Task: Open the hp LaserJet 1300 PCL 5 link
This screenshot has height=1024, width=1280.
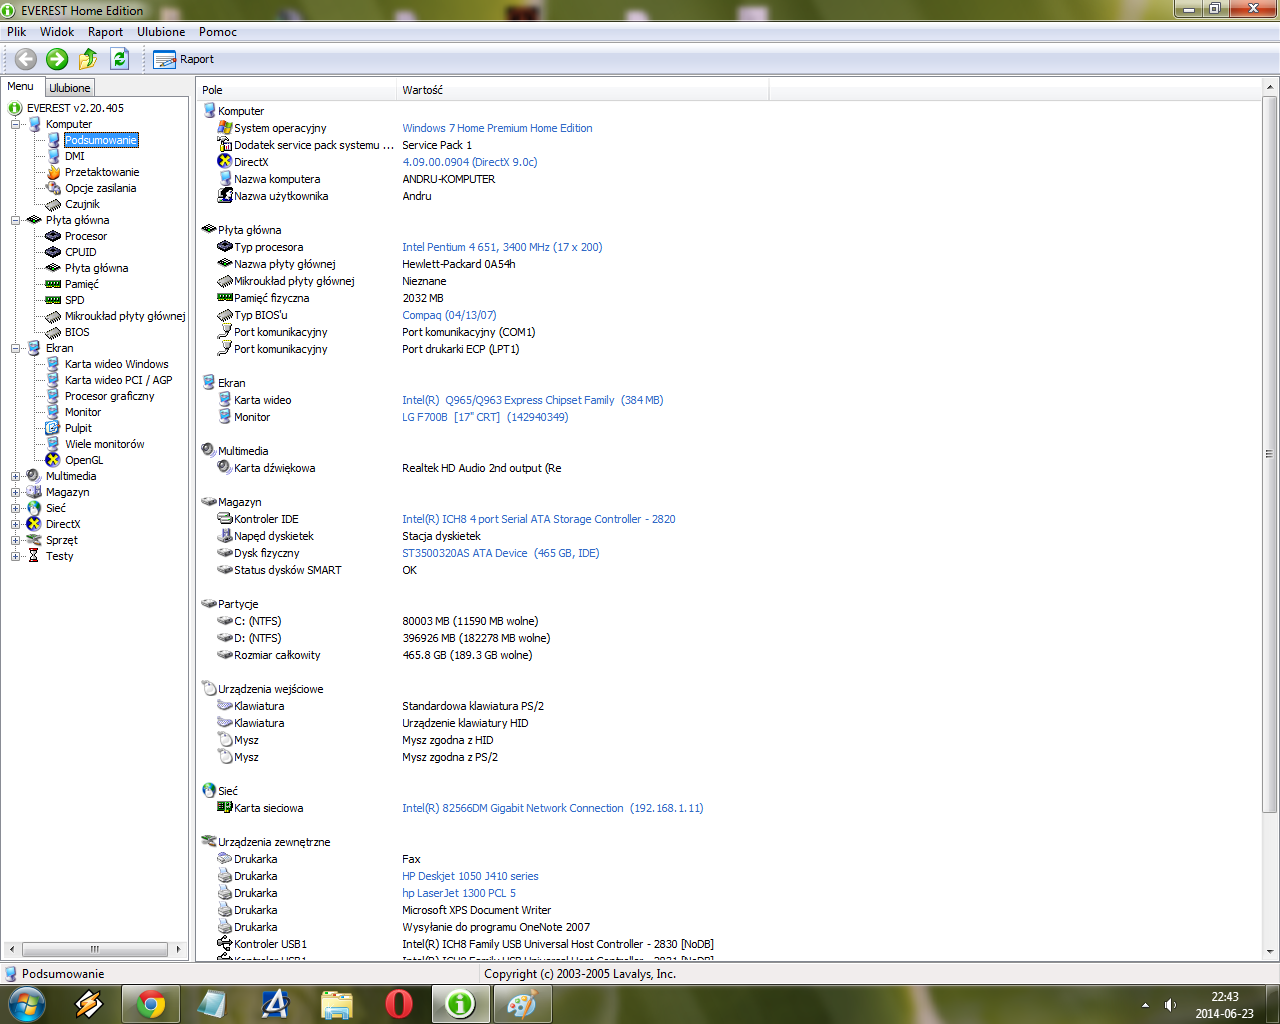Action: click(x=459, y=893)
